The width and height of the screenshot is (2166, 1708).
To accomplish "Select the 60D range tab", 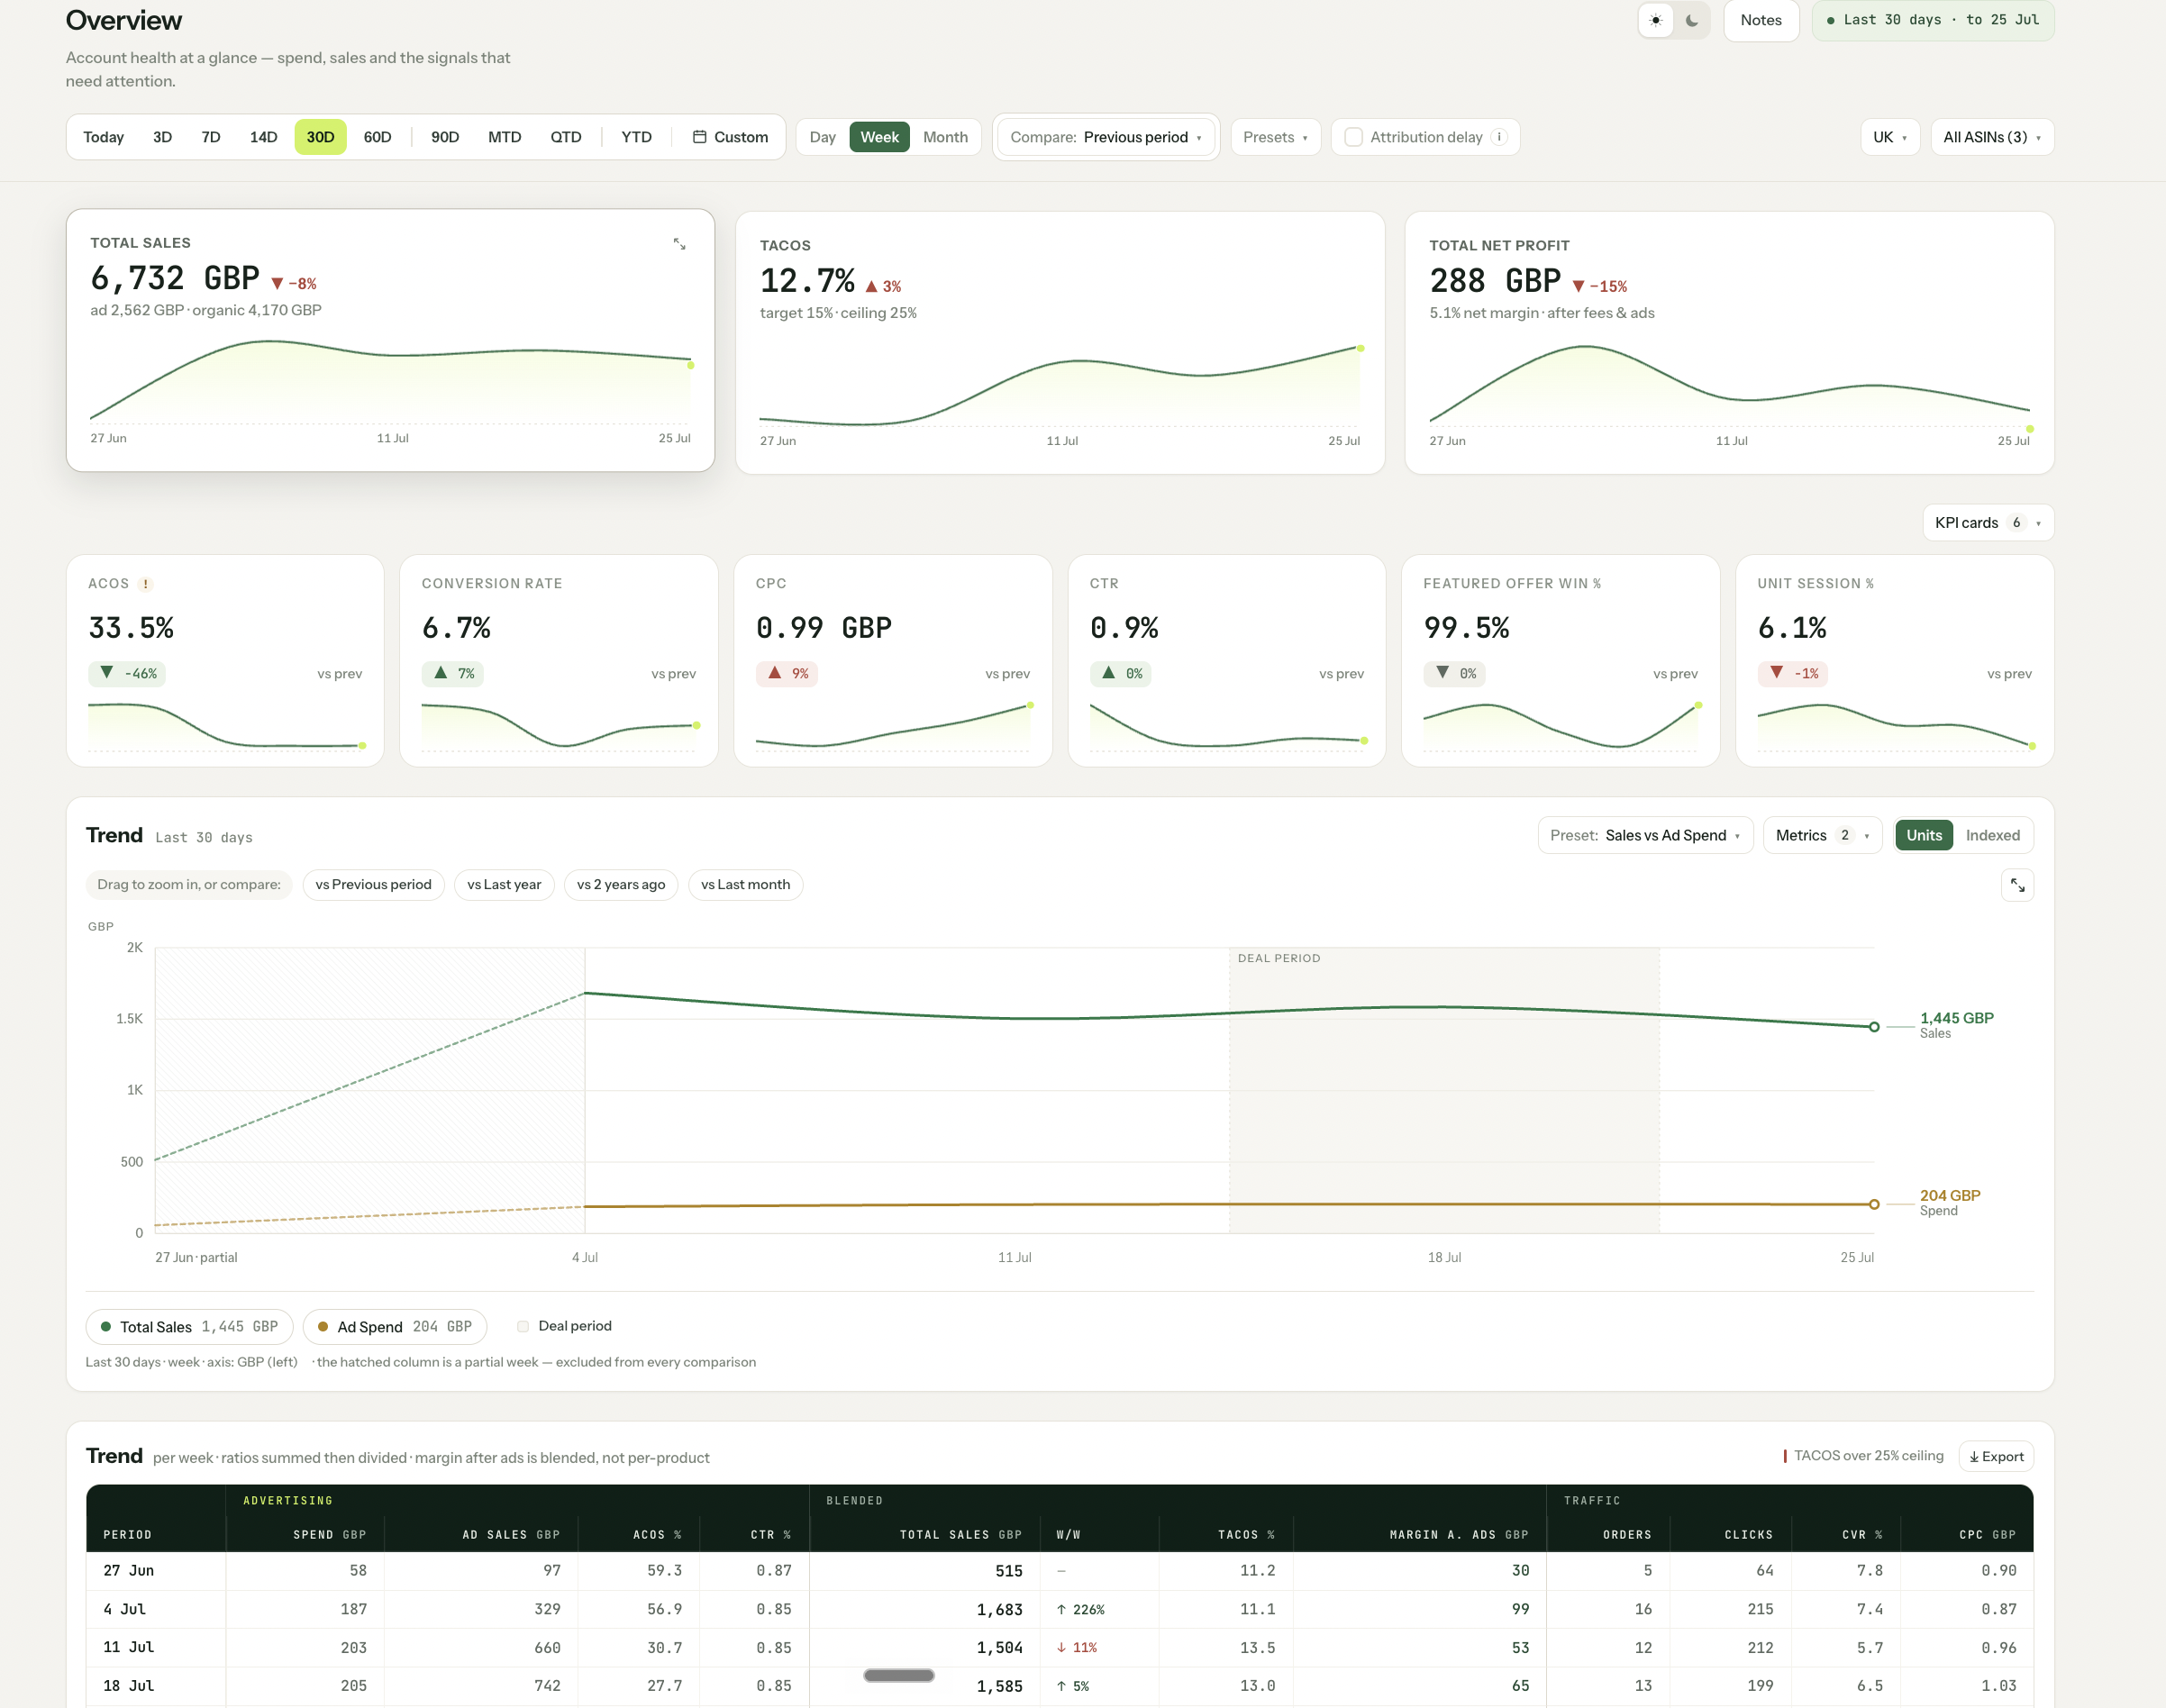I will coord(377,137).
